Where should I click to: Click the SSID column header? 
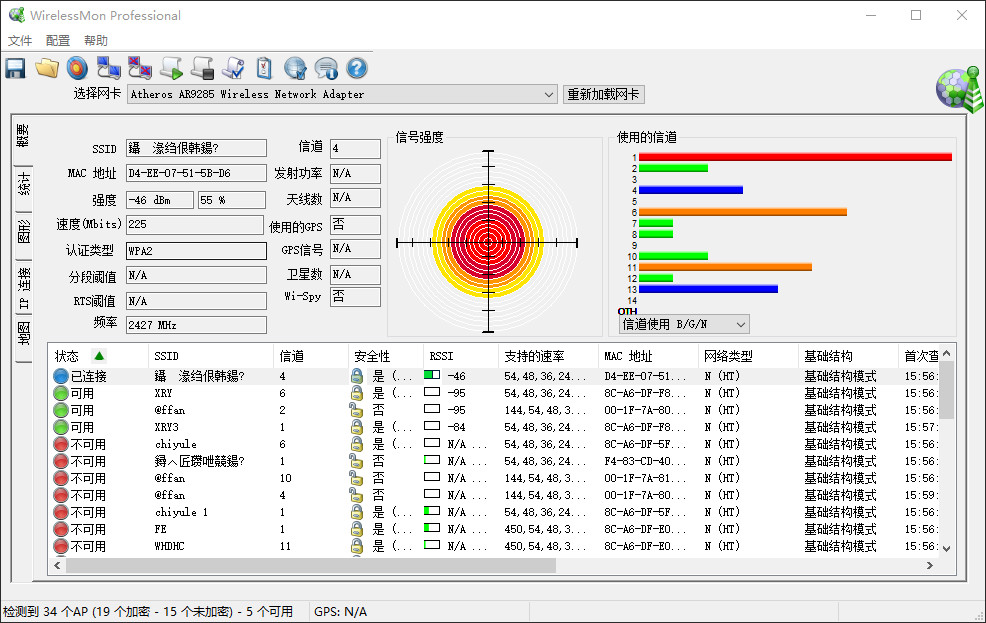pos(167,356)
